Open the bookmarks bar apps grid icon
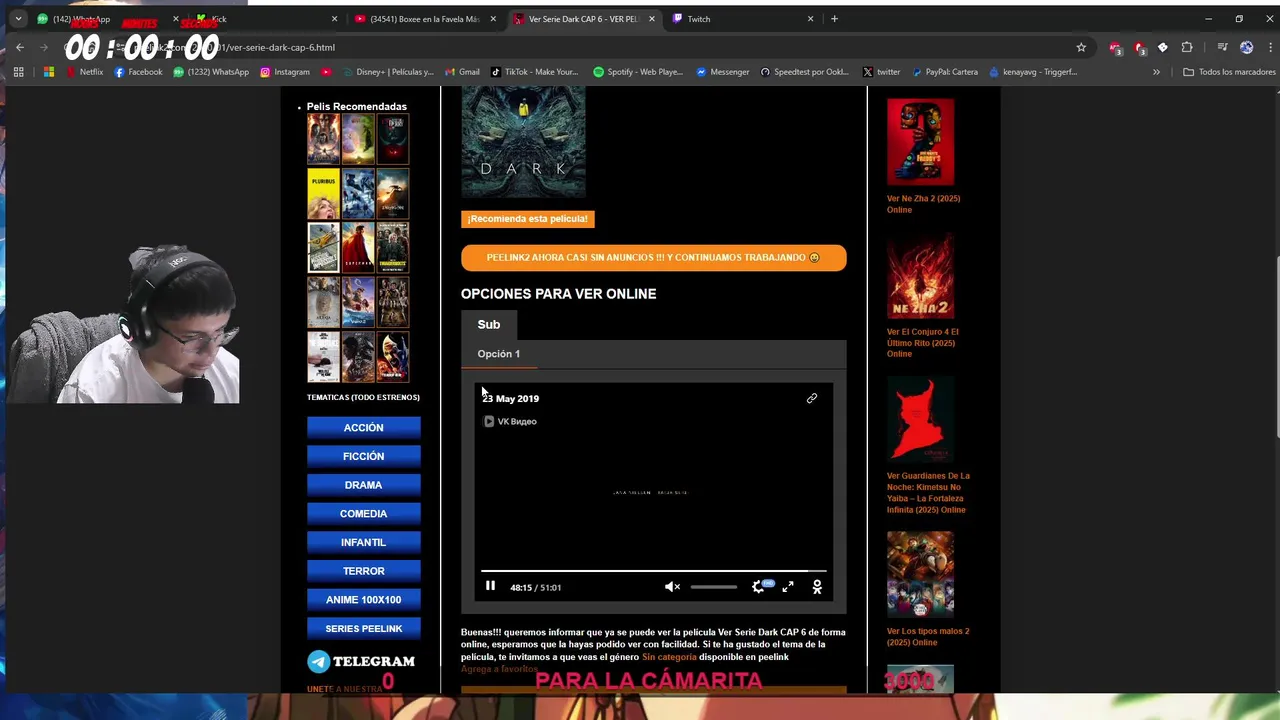The height and width of the screenshot is (720, 1280). pyautogui.click(x=18, y=72)
